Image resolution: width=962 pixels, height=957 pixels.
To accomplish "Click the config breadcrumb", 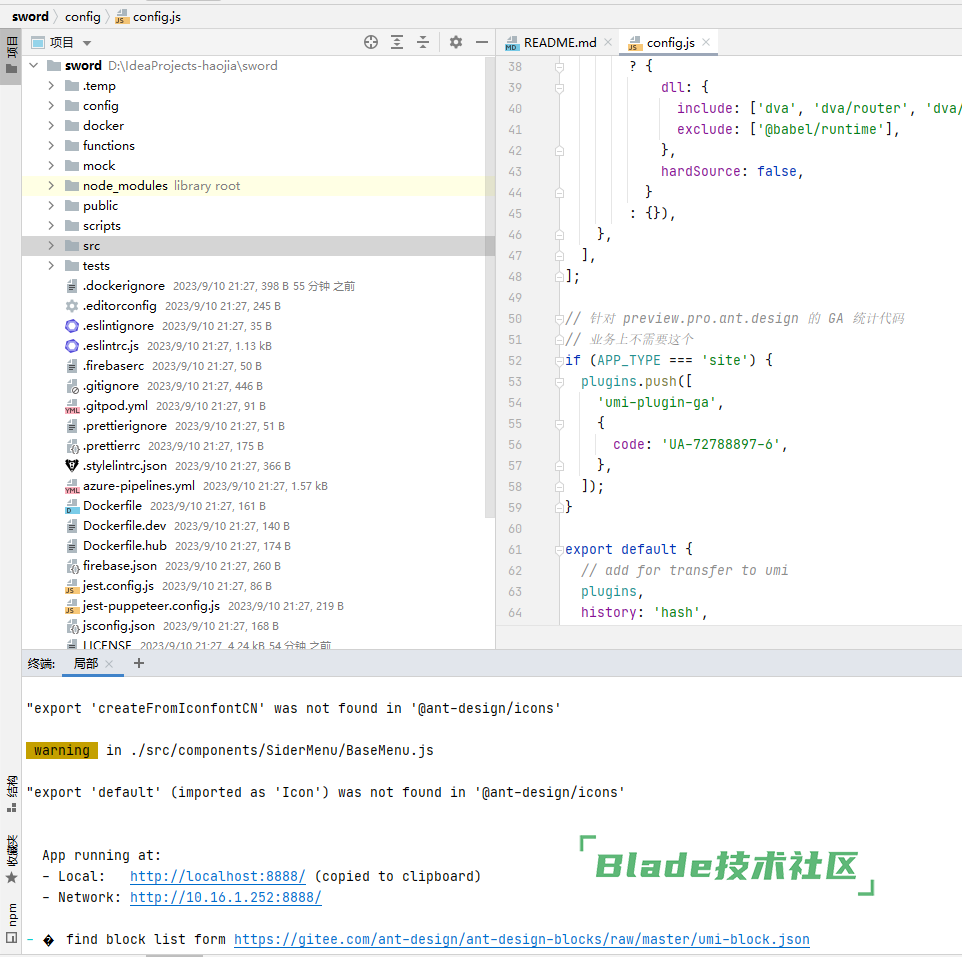I will pyautogui.click(x=83, y=17).
